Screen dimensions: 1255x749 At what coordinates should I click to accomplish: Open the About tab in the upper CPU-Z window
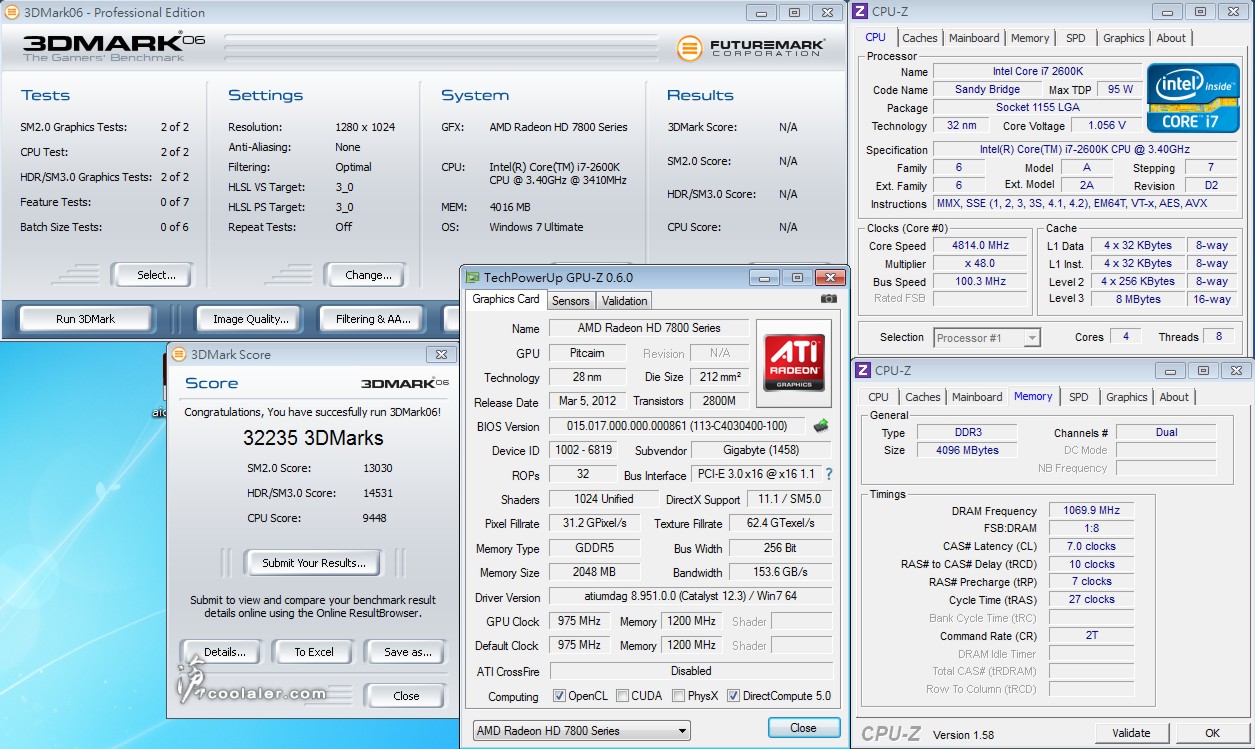click(1171, 38)
